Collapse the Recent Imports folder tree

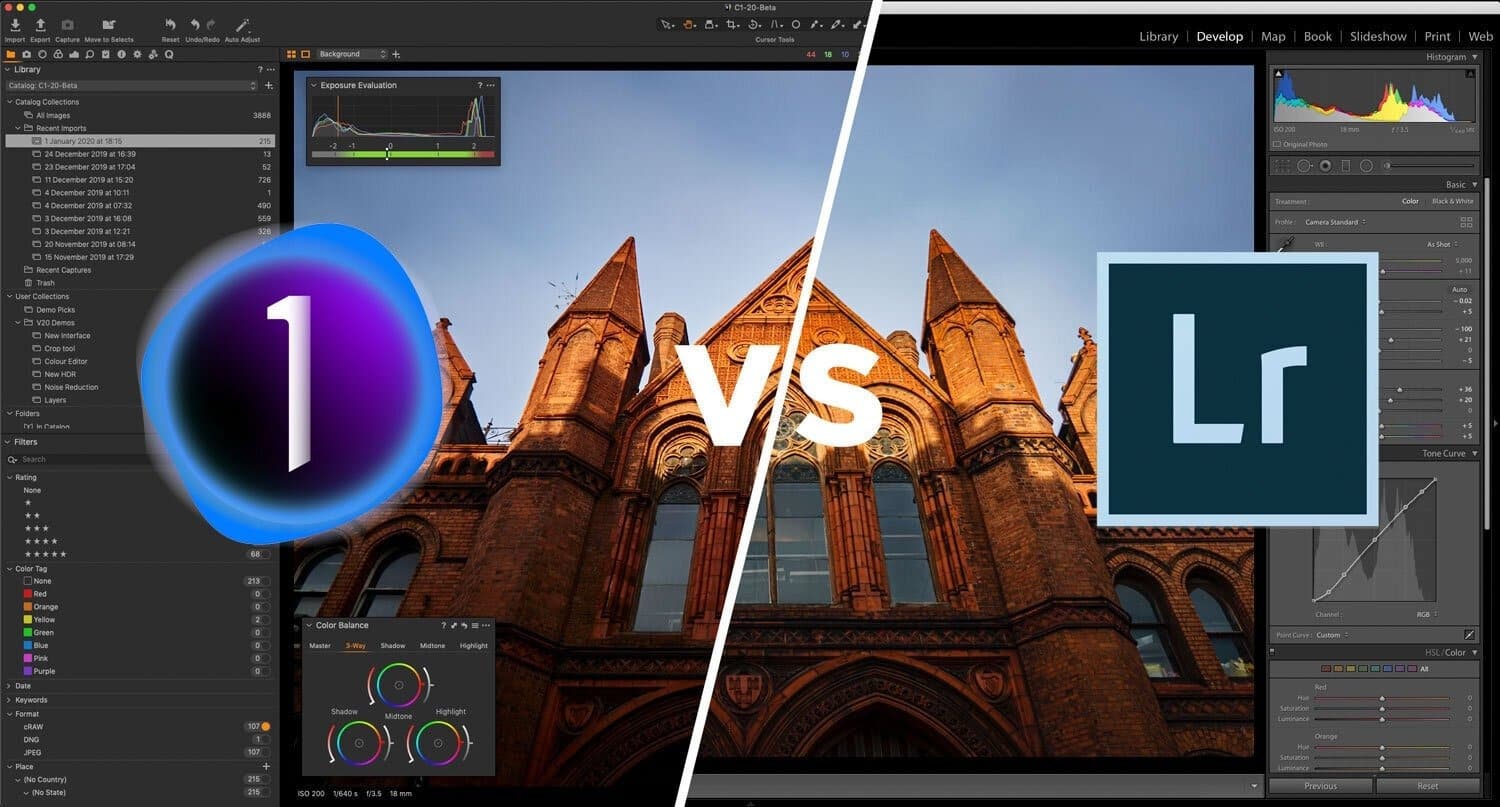[20, 128]
